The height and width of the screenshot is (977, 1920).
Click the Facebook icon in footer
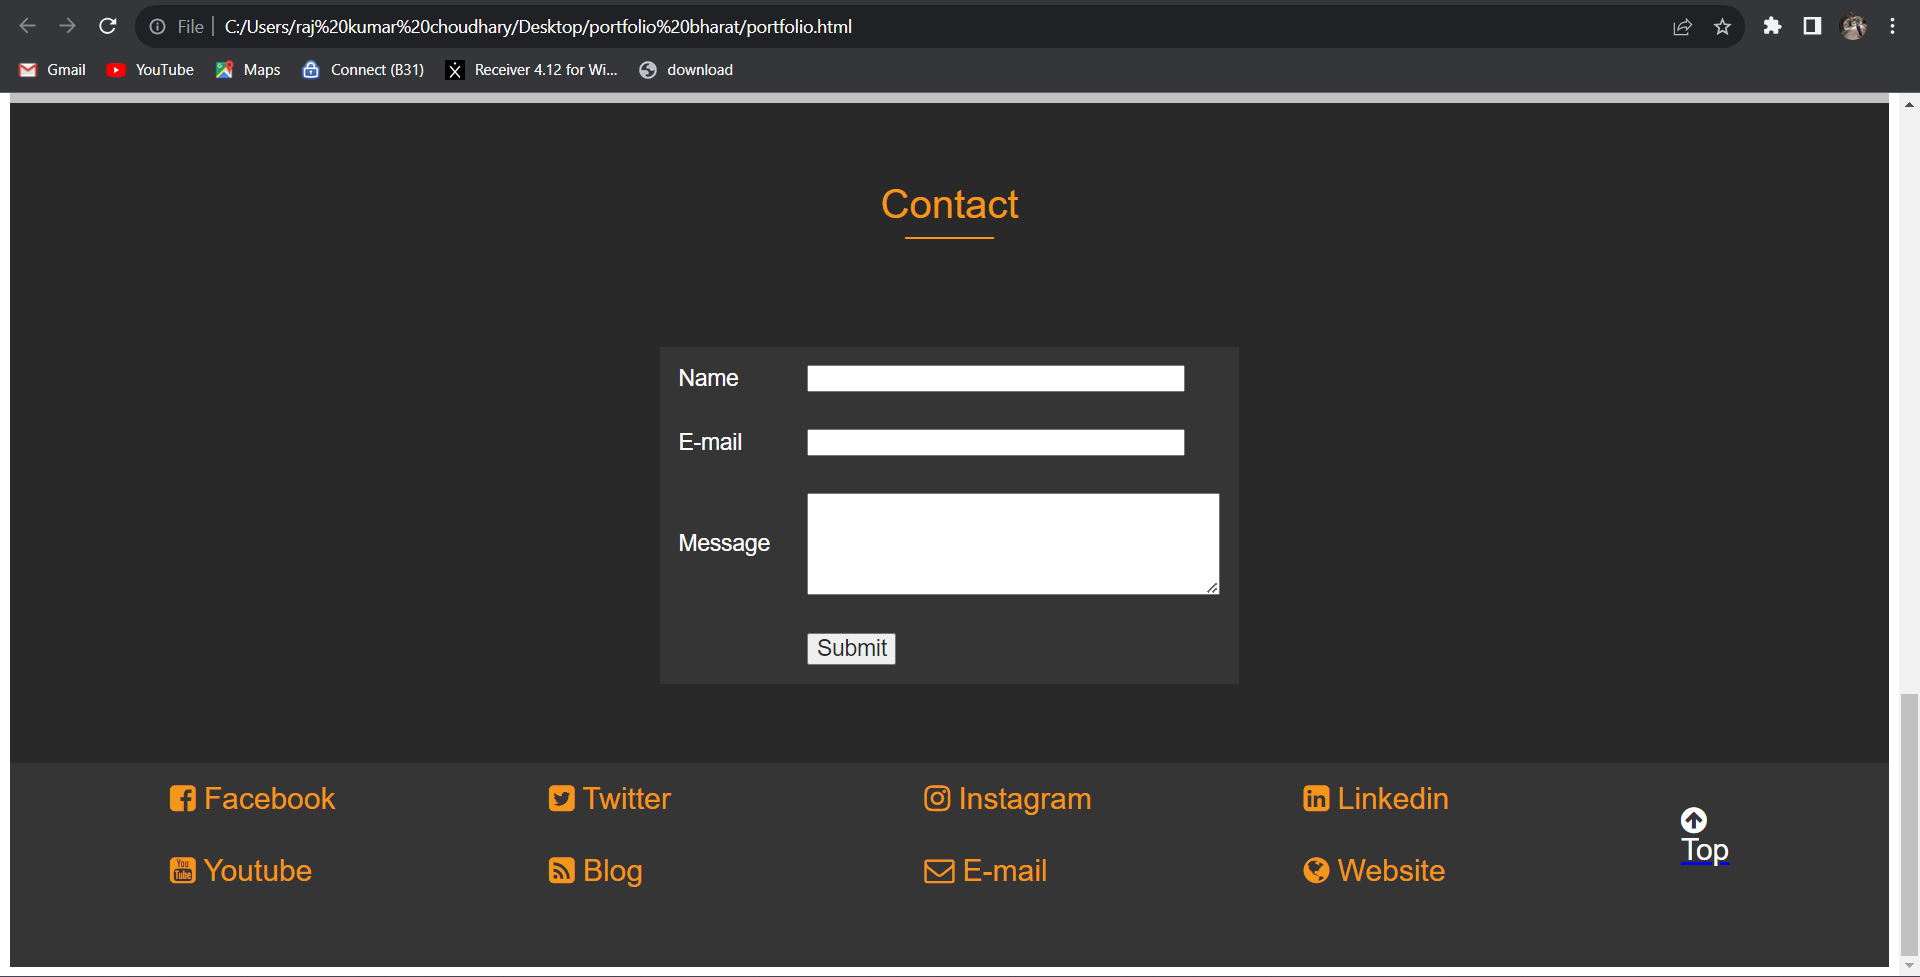click(183, 798)
